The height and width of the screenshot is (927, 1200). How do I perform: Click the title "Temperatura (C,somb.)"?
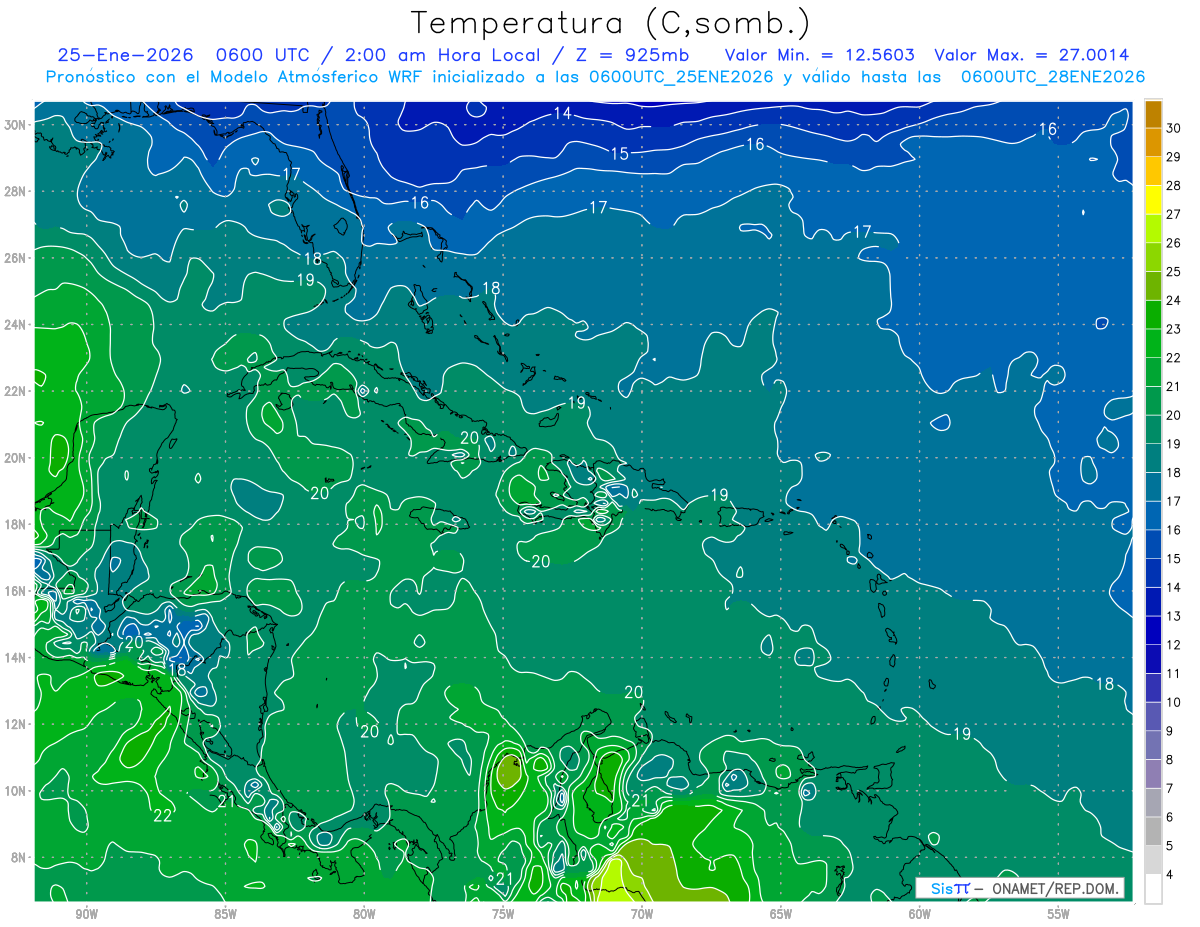click(611, 24)
